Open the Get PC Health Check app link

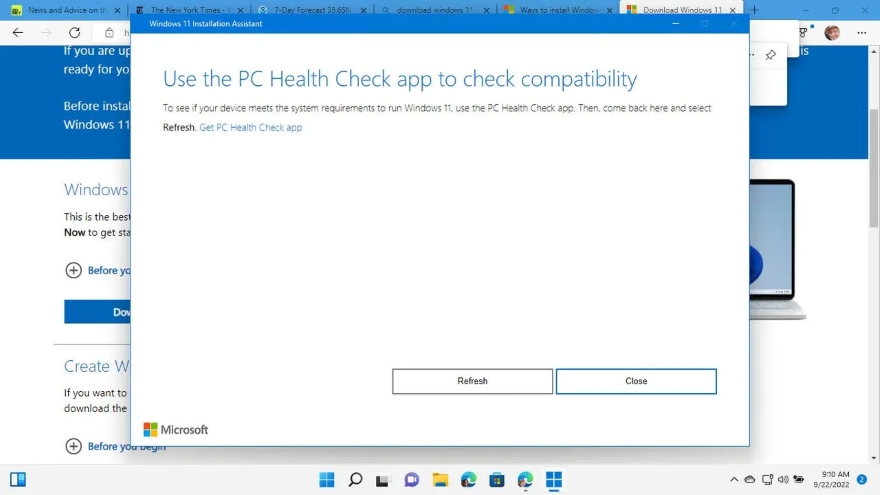coord(250,127)
